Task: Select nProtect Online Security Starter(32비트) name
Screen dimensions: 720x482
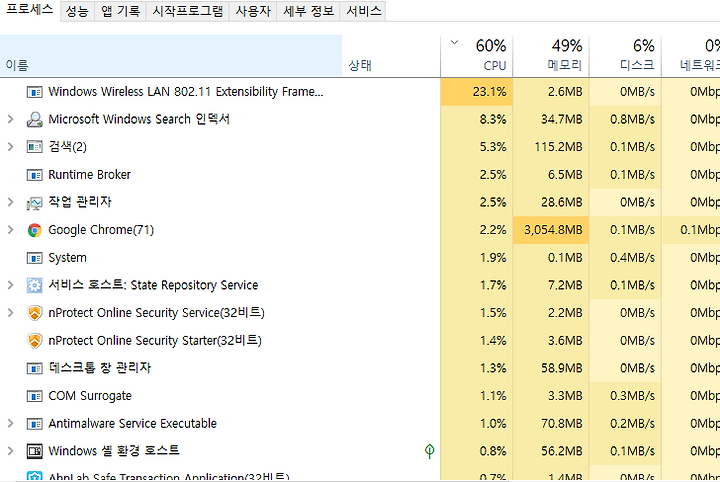Action: click(x=155, y=341)
